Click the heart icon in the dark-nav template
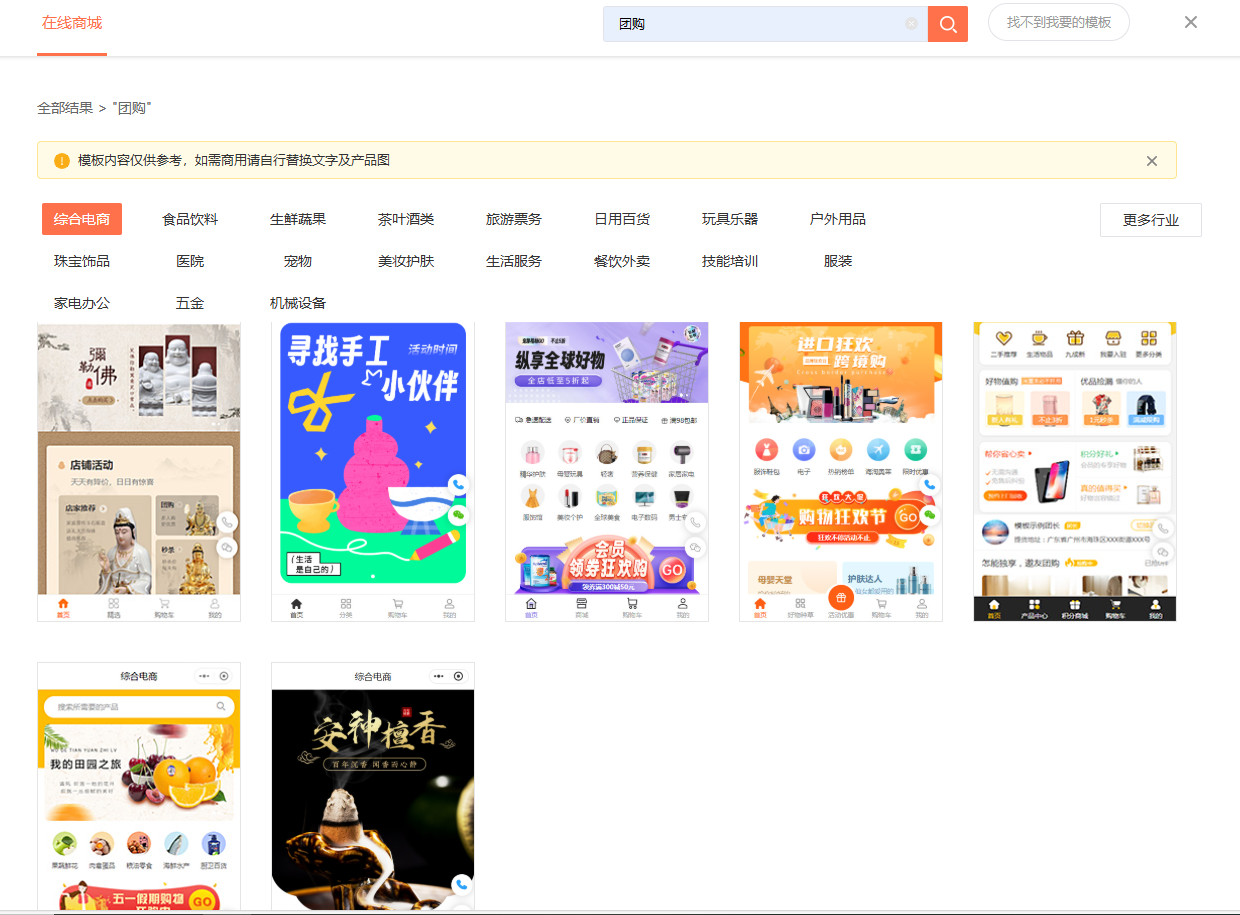This screenshot has width=1240, height=915. [x=1005, y=338]
